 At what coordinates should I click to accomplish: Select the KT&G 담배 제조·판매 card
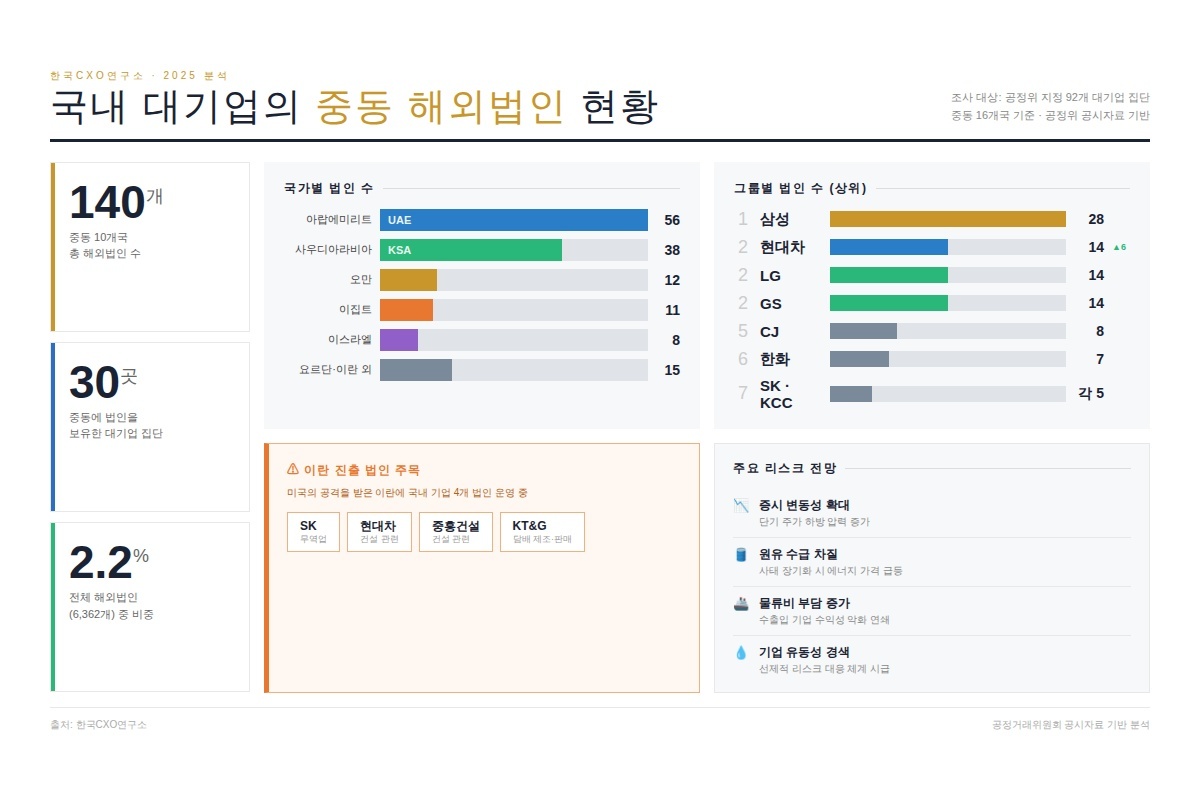point(542,532)
